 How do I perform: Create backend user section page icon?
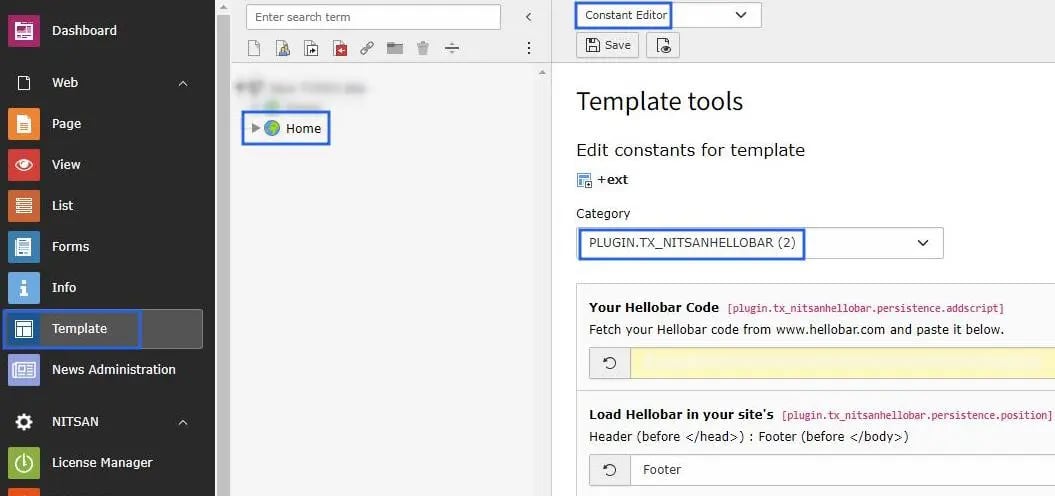[x=282, y=48]
